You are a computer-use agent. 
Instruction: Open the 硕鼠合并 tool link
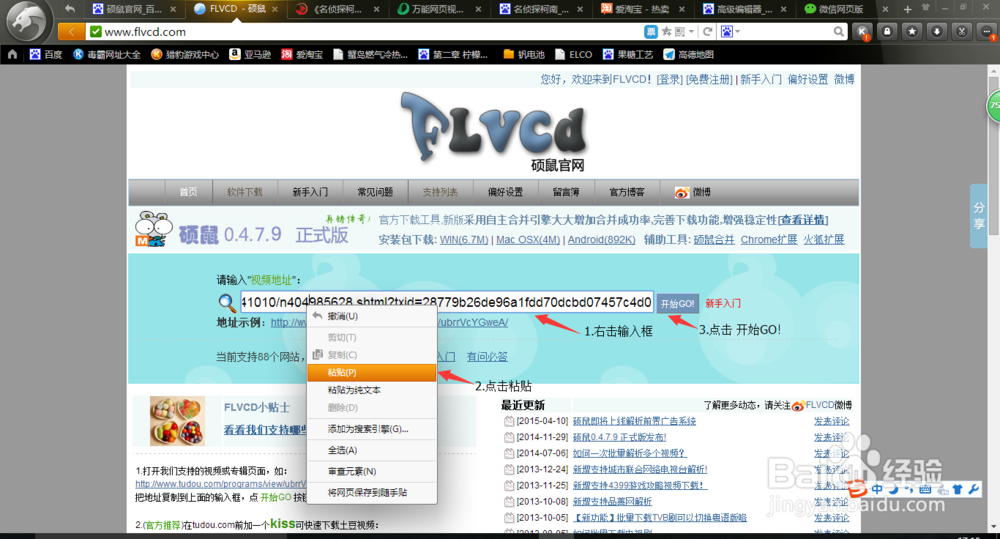pos(714,240)
